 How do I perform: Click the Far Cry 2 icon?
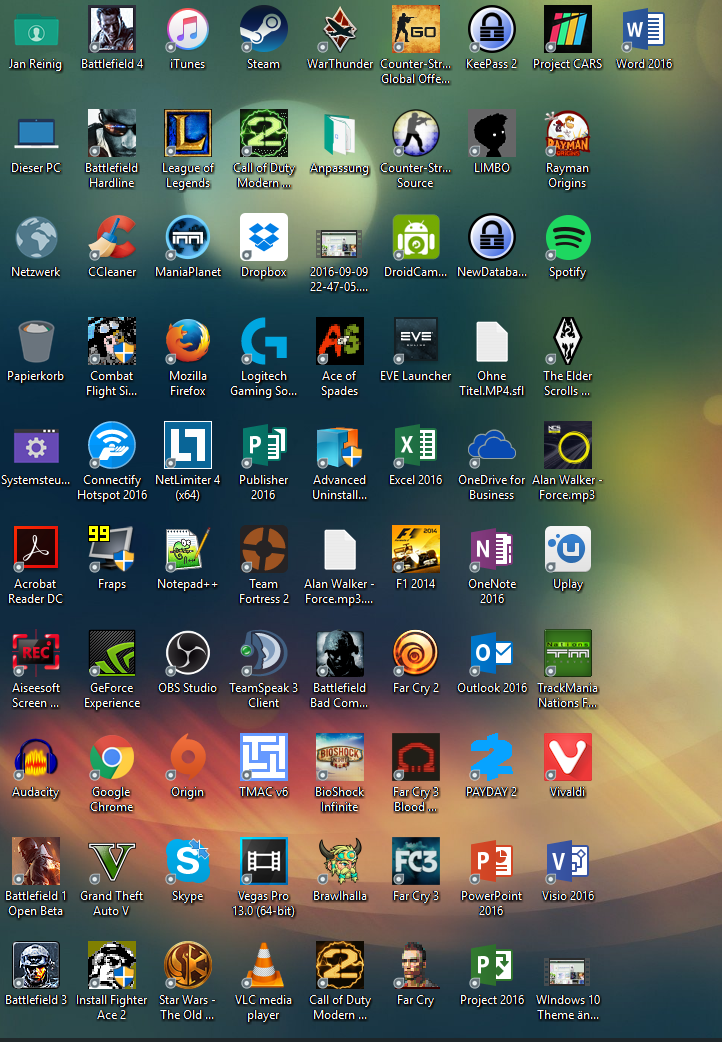(416, 653)
